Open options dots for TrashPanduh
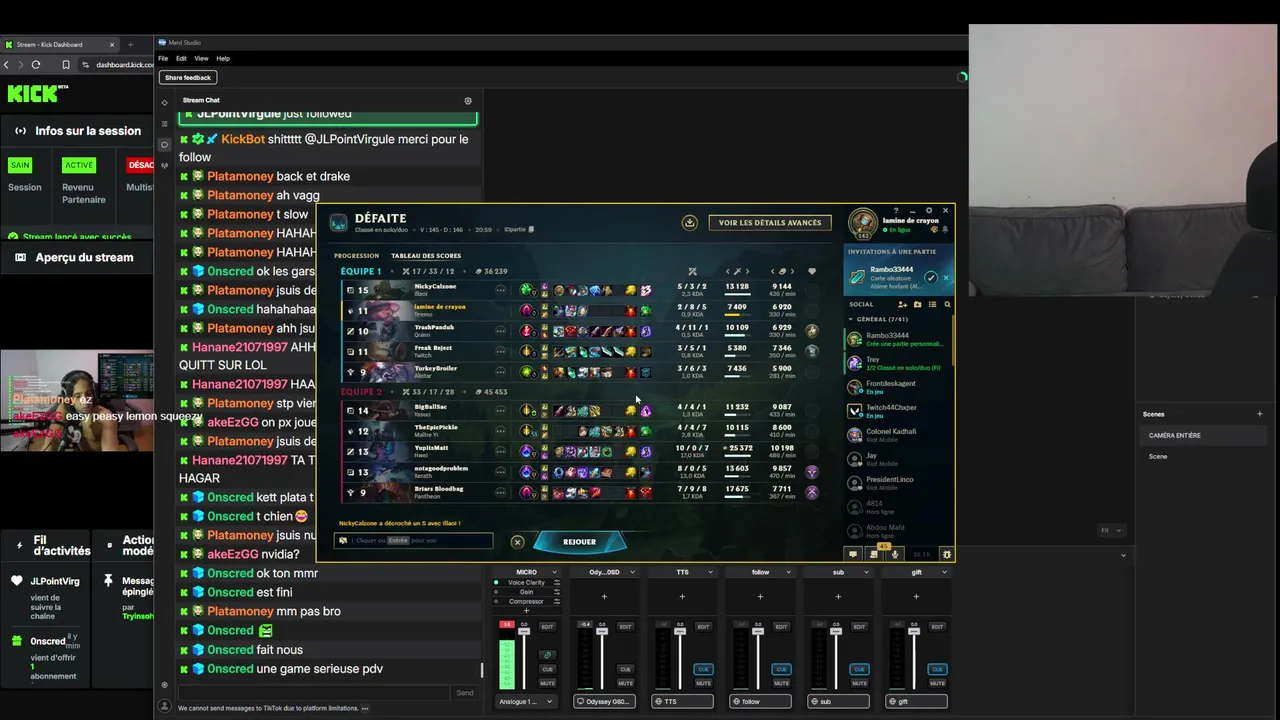Viewport: 1280px width, 720px height. [x=500, y=331]
